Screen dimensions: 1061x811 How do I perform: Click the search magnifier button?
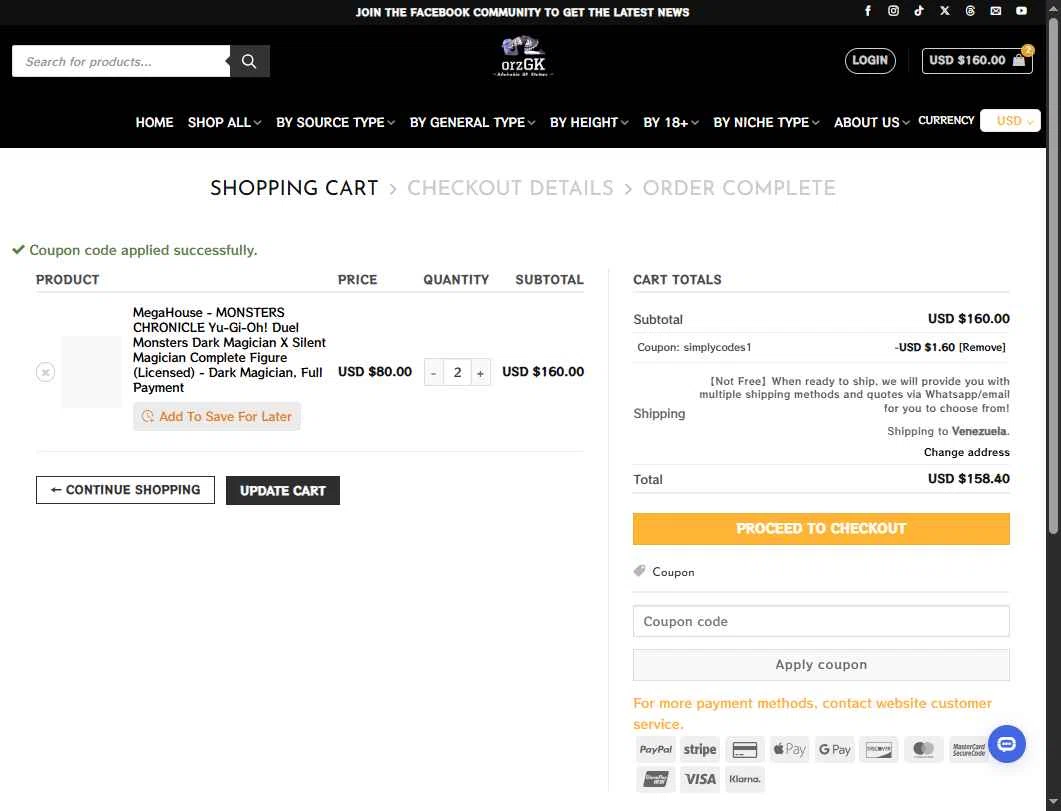tap(249, 62)
